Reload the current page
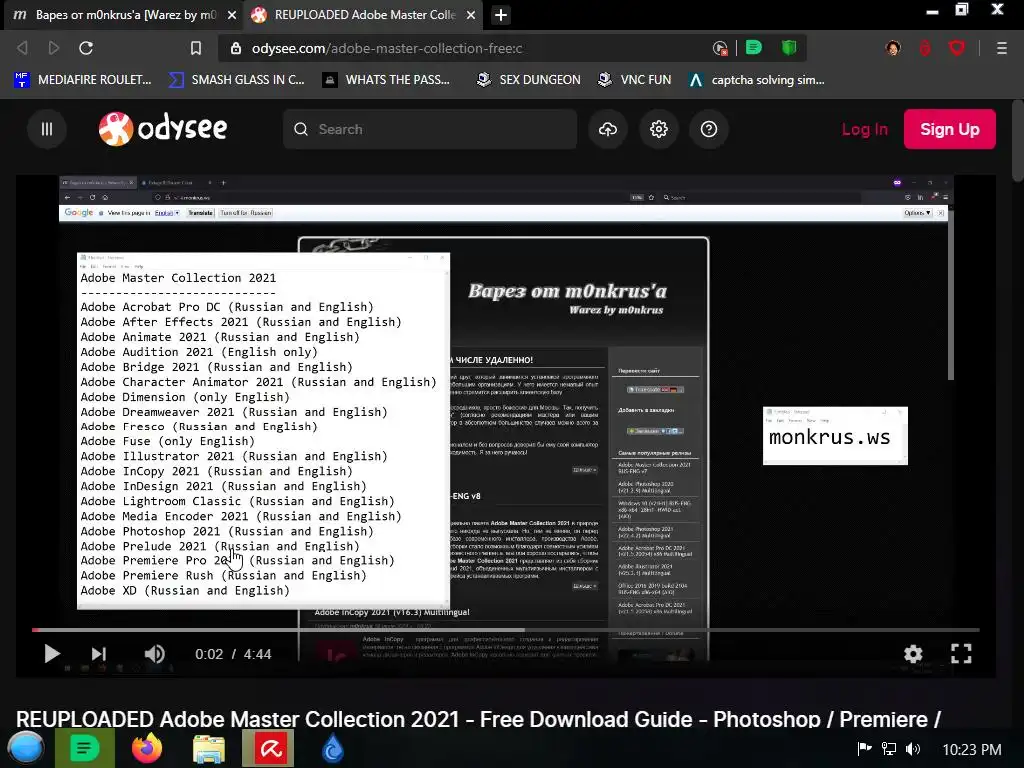1024x768 pixels. (x=86, y=48)
